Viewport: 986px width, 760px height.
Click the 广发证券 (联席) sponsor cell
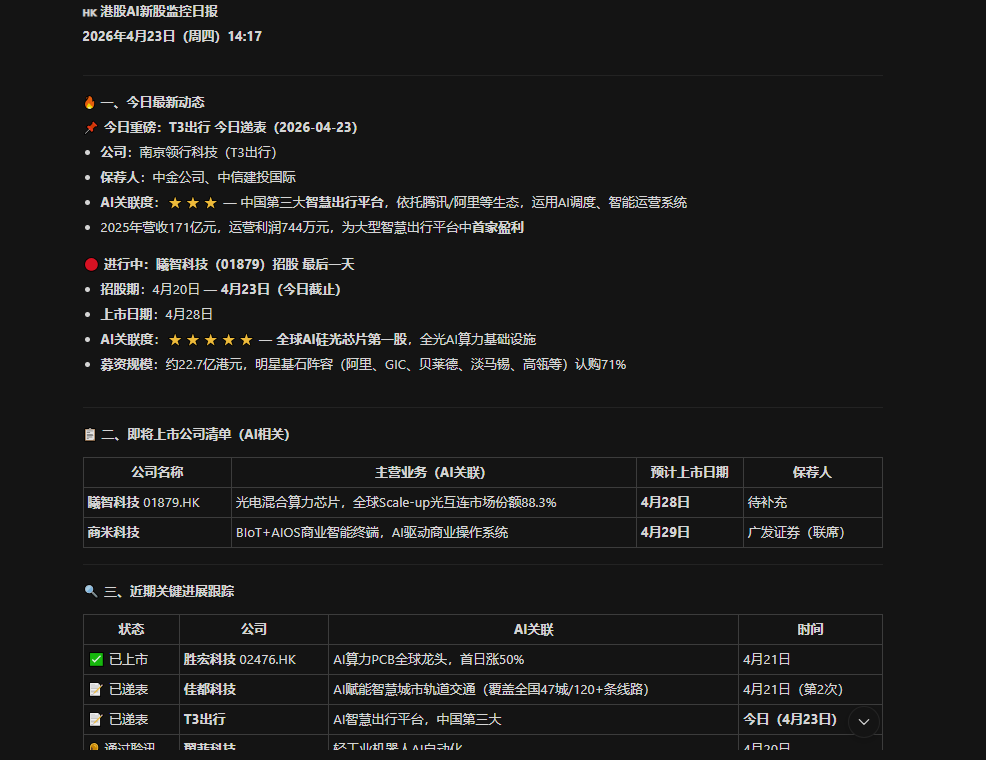coord(812,533)
